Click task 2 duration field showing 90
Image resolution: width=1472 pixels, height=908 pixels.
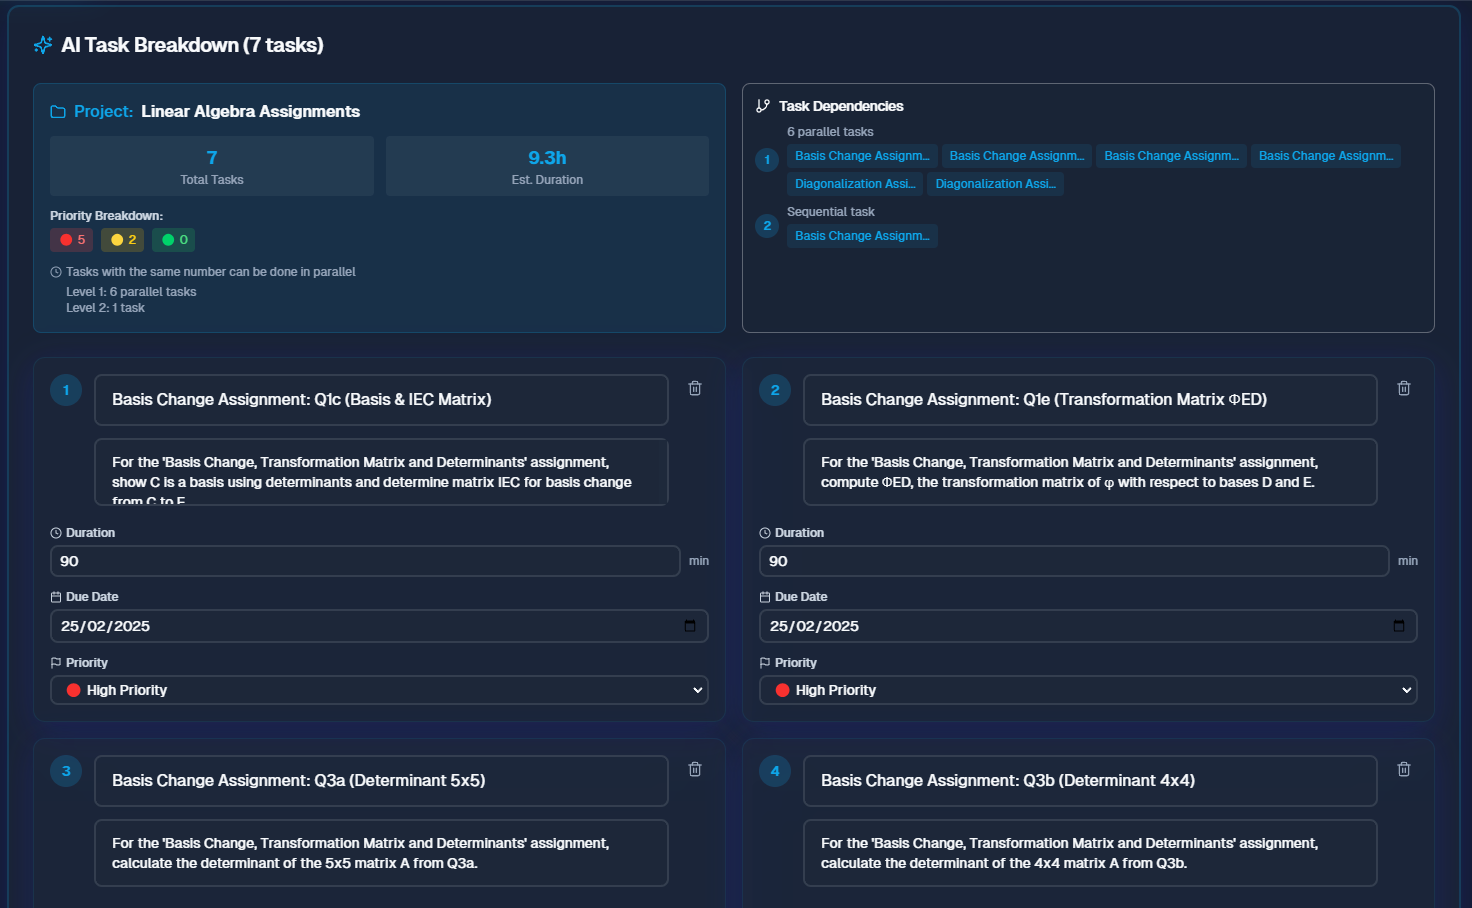click(x=1074, y=561)
